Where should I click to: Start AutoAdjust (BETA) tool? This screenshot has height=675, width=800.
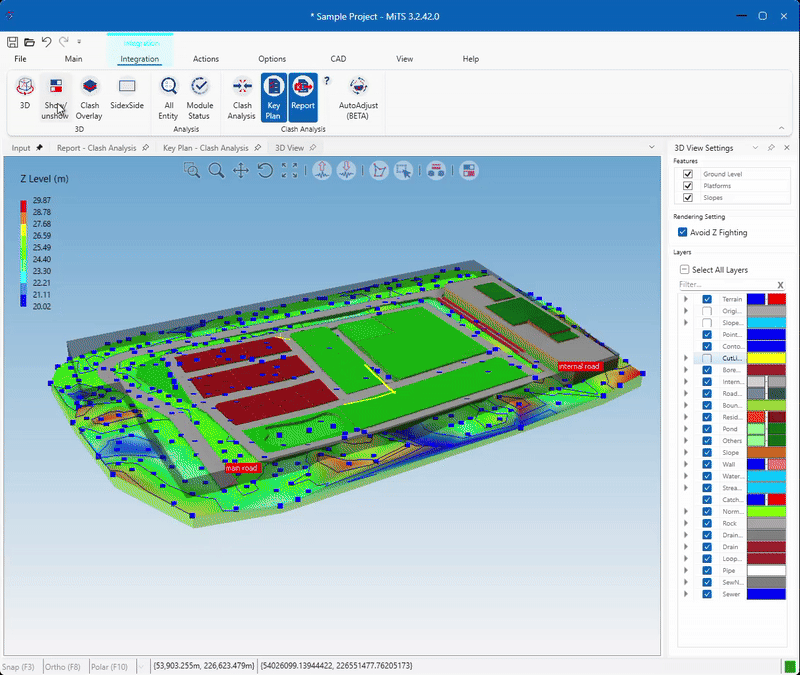358,98
